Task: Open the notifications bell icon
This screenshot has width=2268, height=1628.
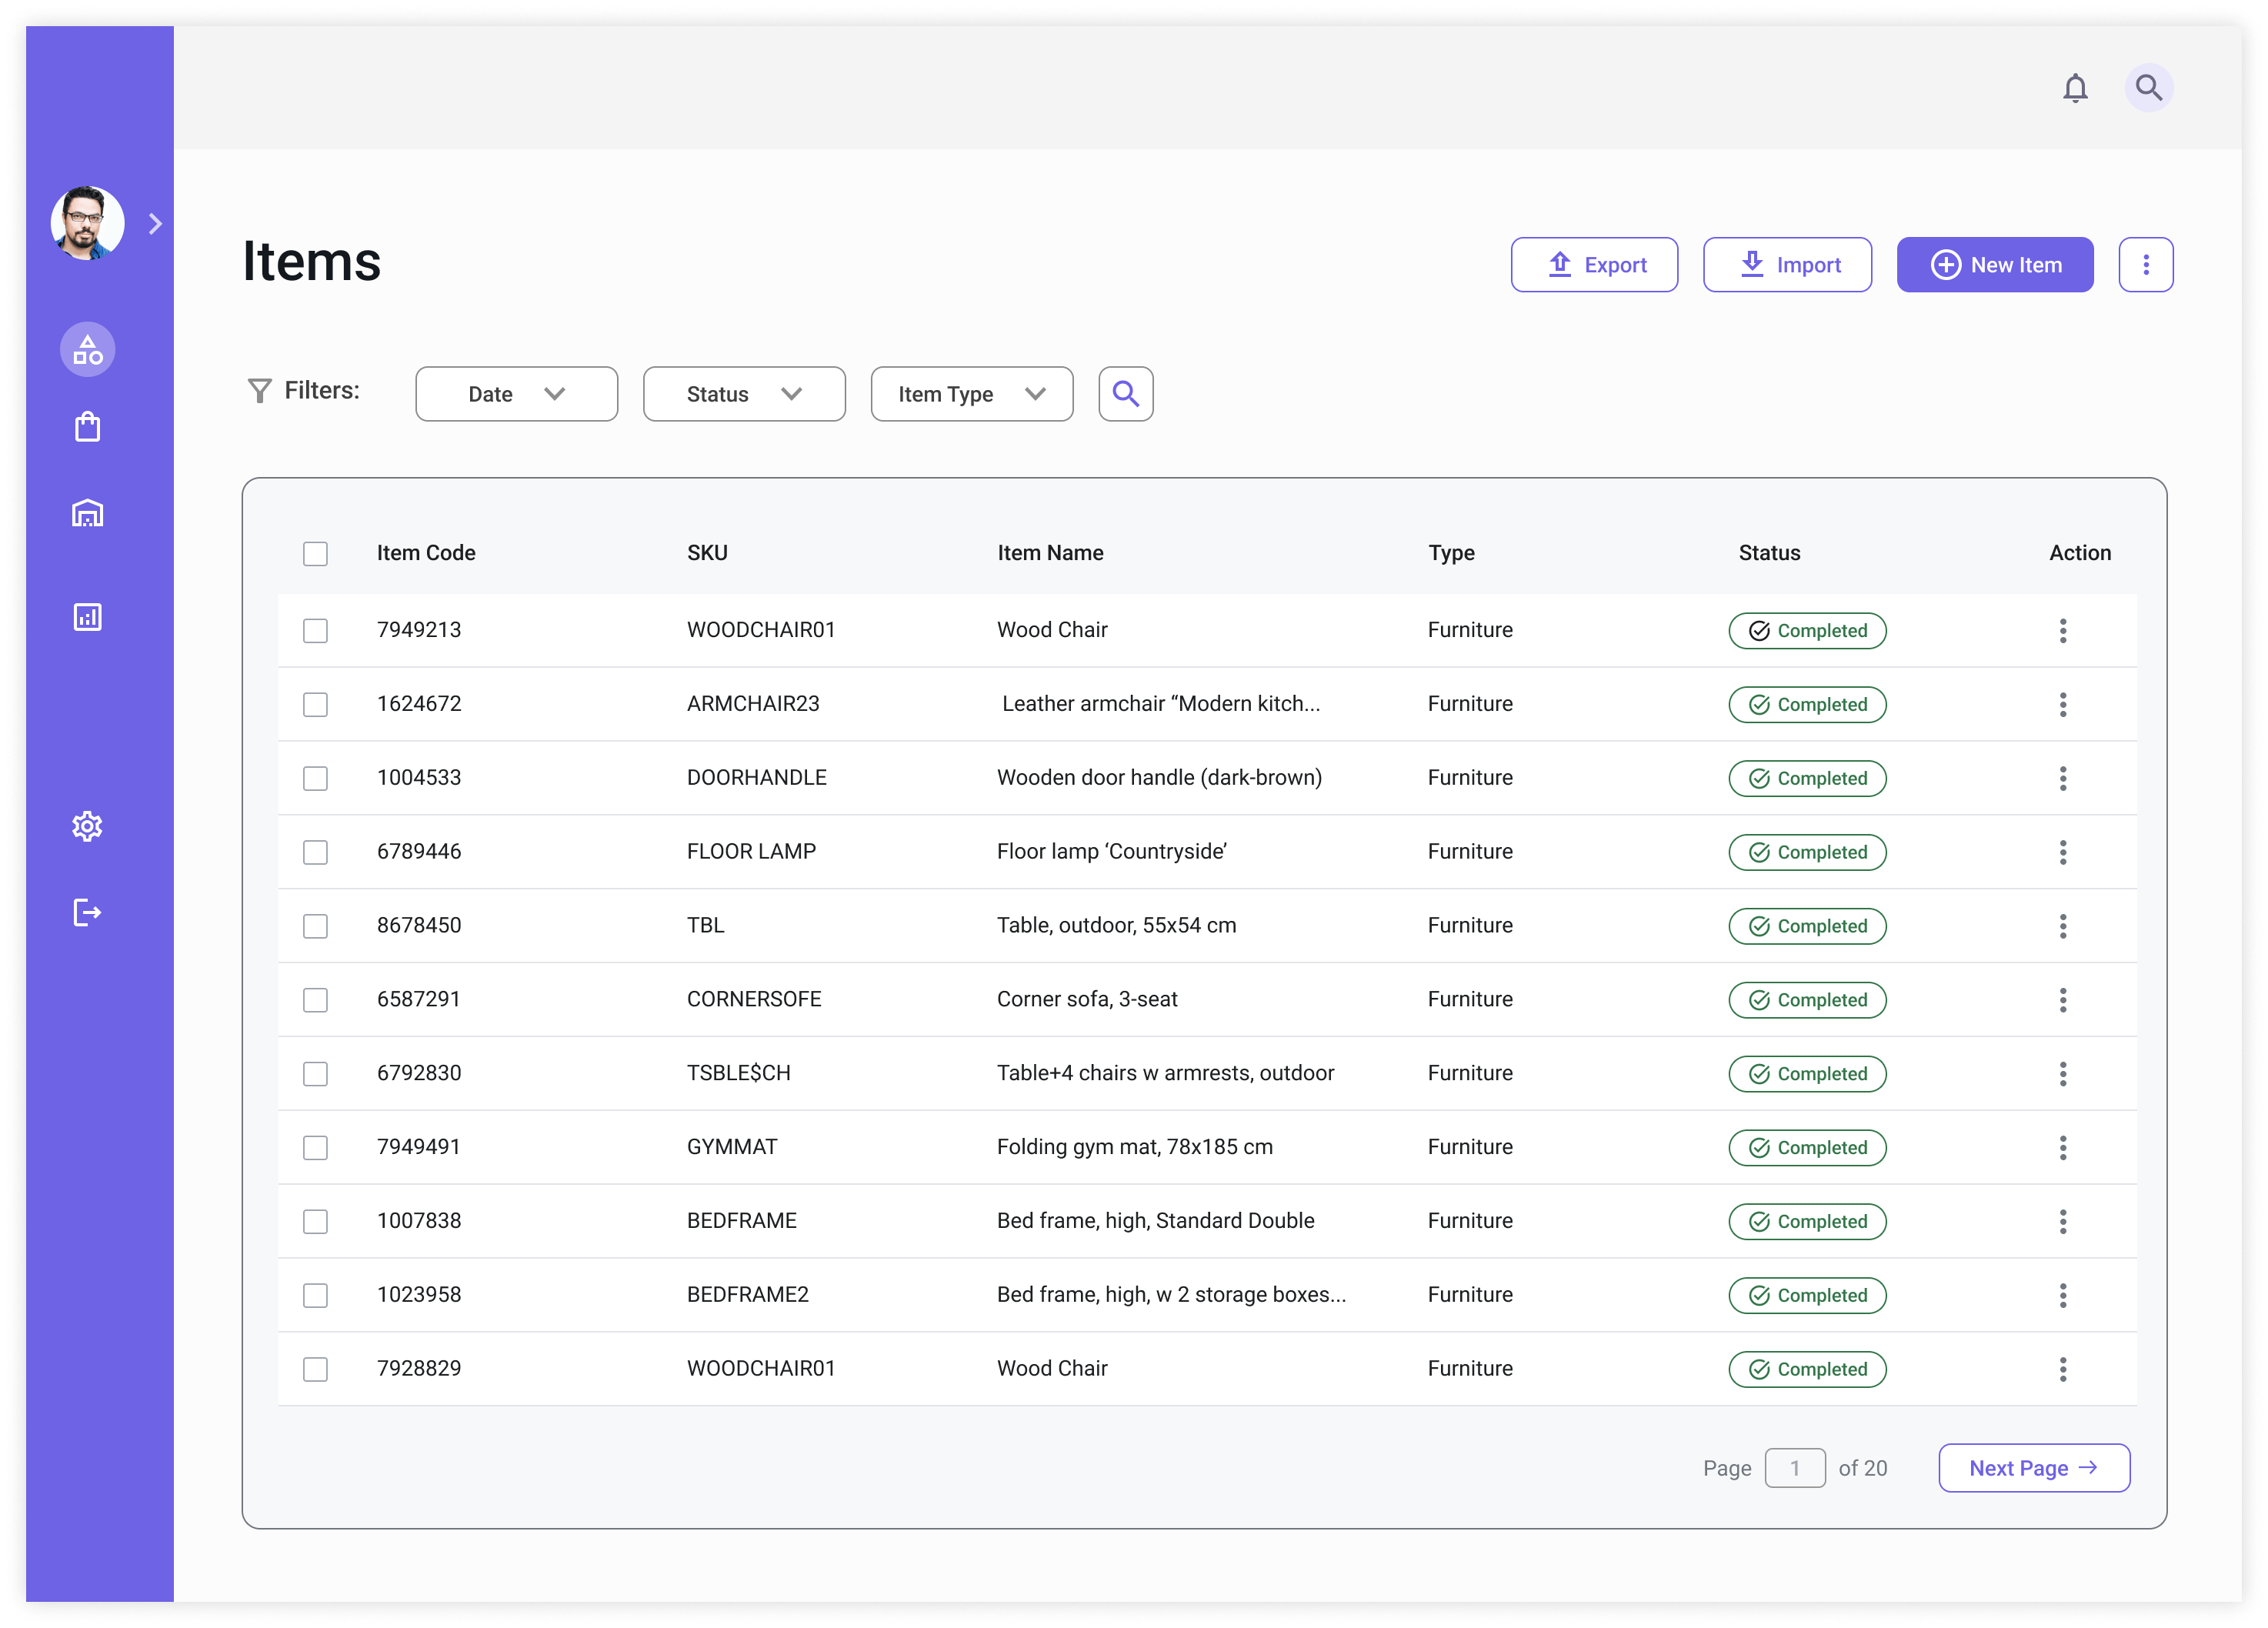Action: pos(2075,88)
